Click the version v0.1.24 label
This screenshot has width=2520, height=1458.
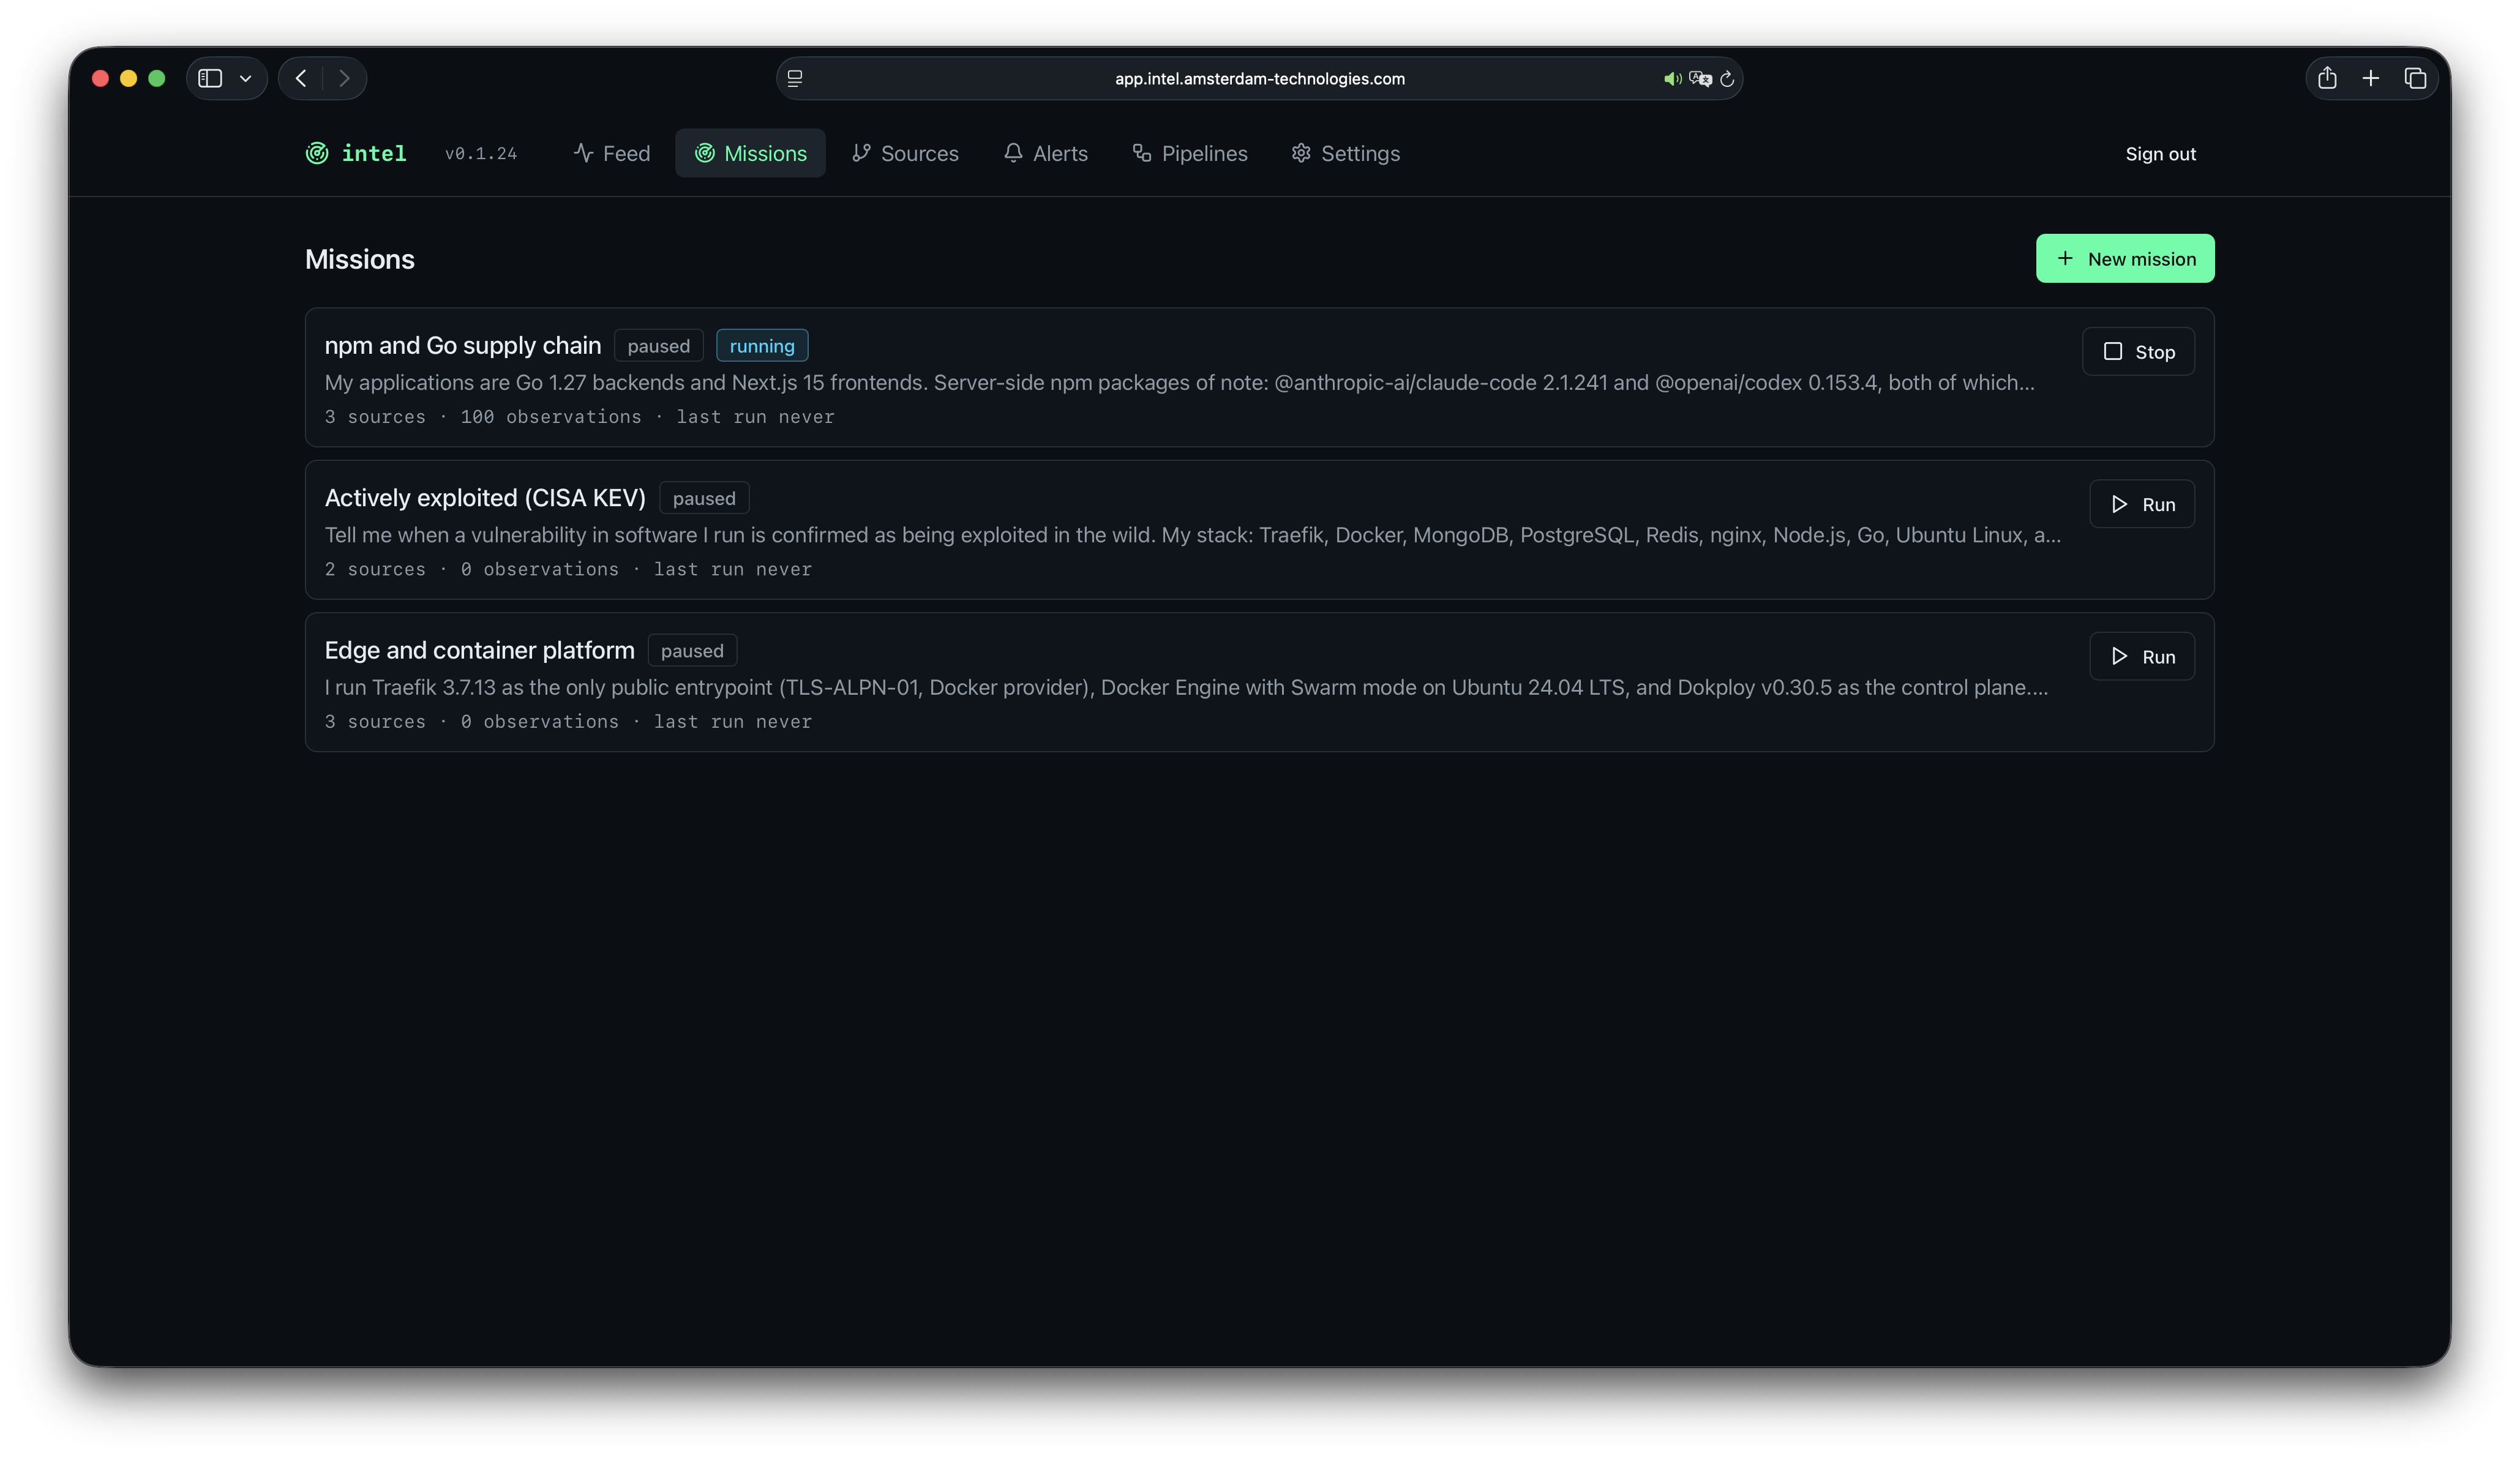[481, 154]
